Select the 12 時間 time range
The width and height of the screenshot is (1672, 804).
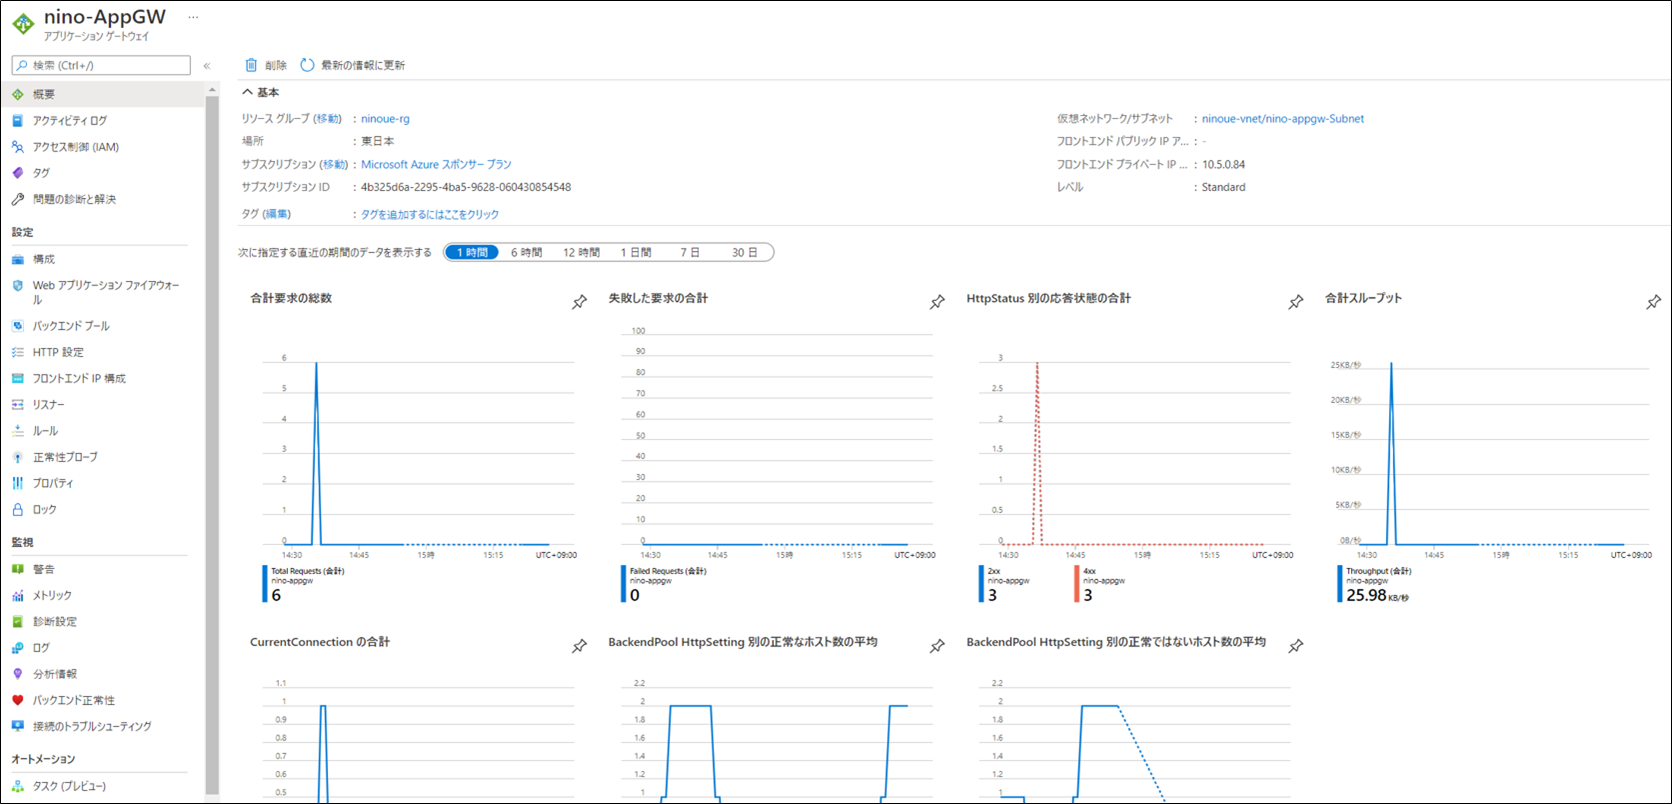point(581,253)
